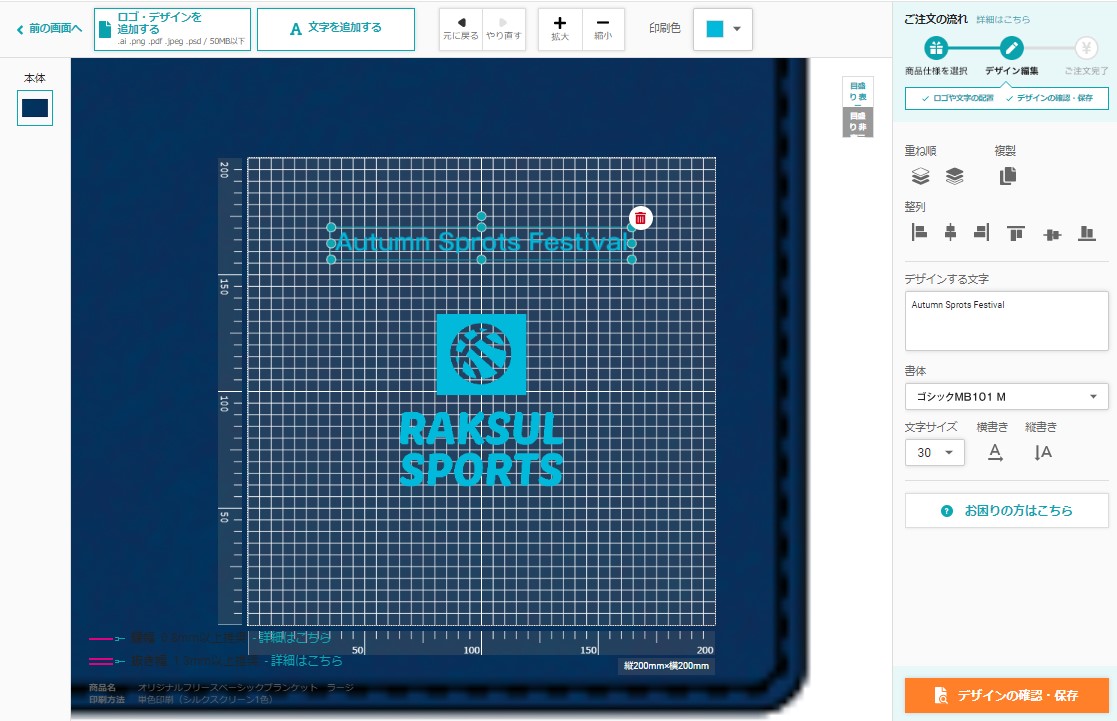Set vertical text with the 縦書き icon
Screen dimensions: 1117x721
coord(1042,452)
